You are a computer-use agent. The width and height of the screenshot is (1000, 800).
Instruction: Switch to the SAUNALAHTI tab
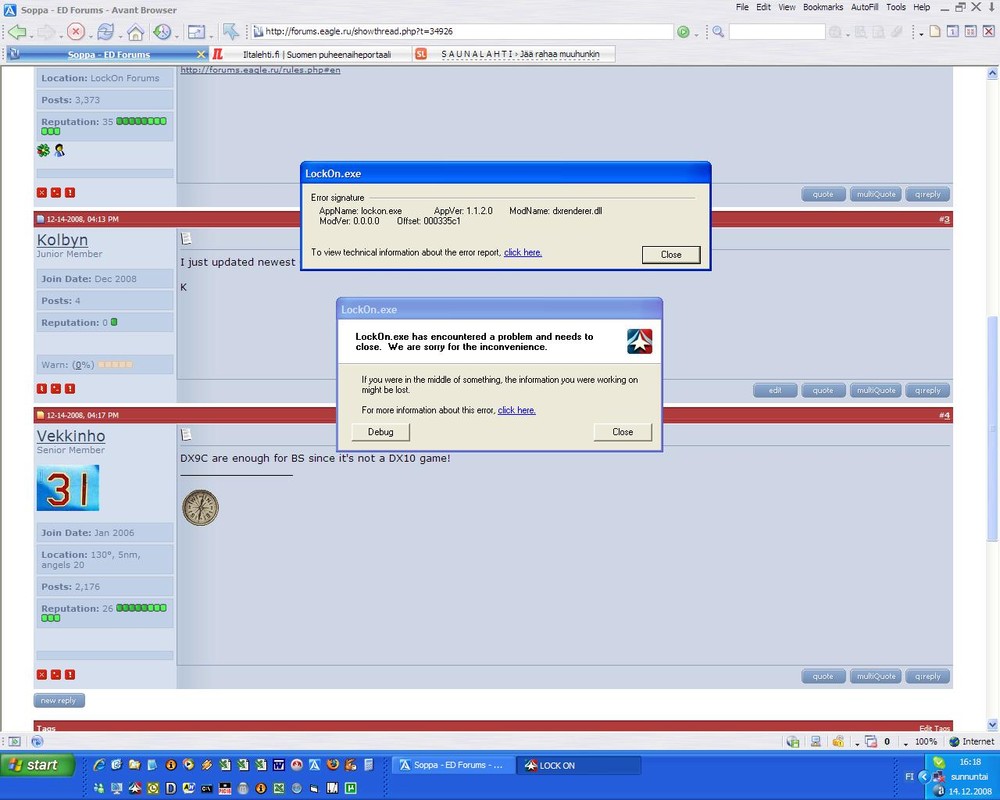[514, 54]
